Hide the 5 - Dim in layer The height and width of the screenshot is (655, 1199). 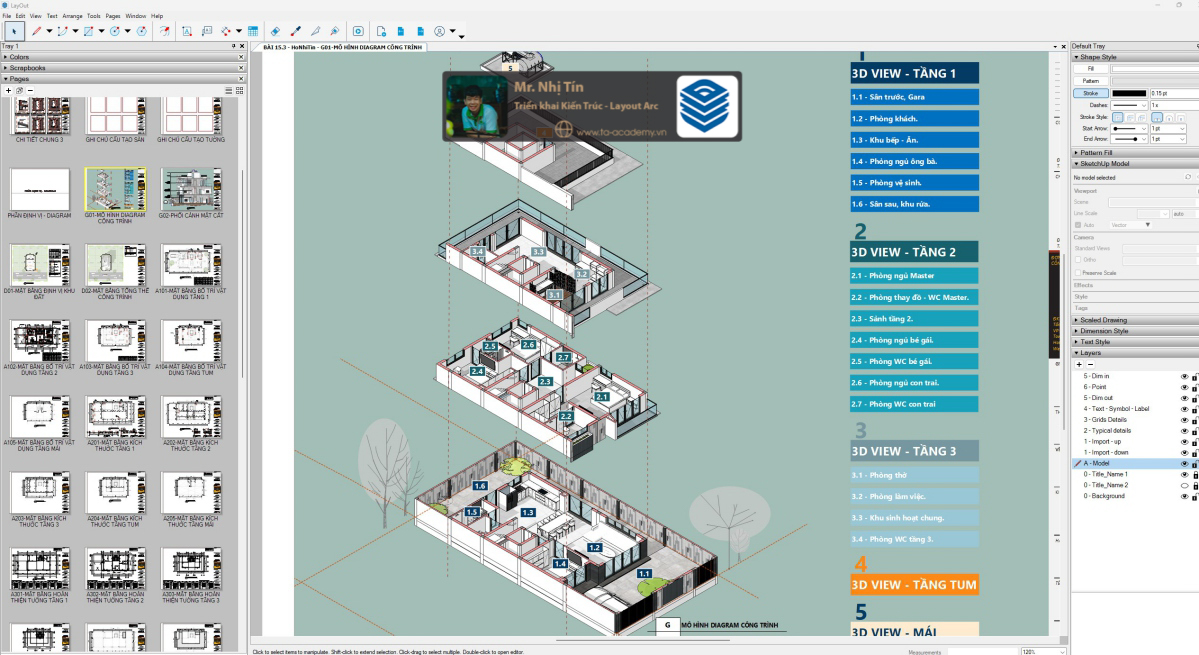click(x=1184, y=377)
